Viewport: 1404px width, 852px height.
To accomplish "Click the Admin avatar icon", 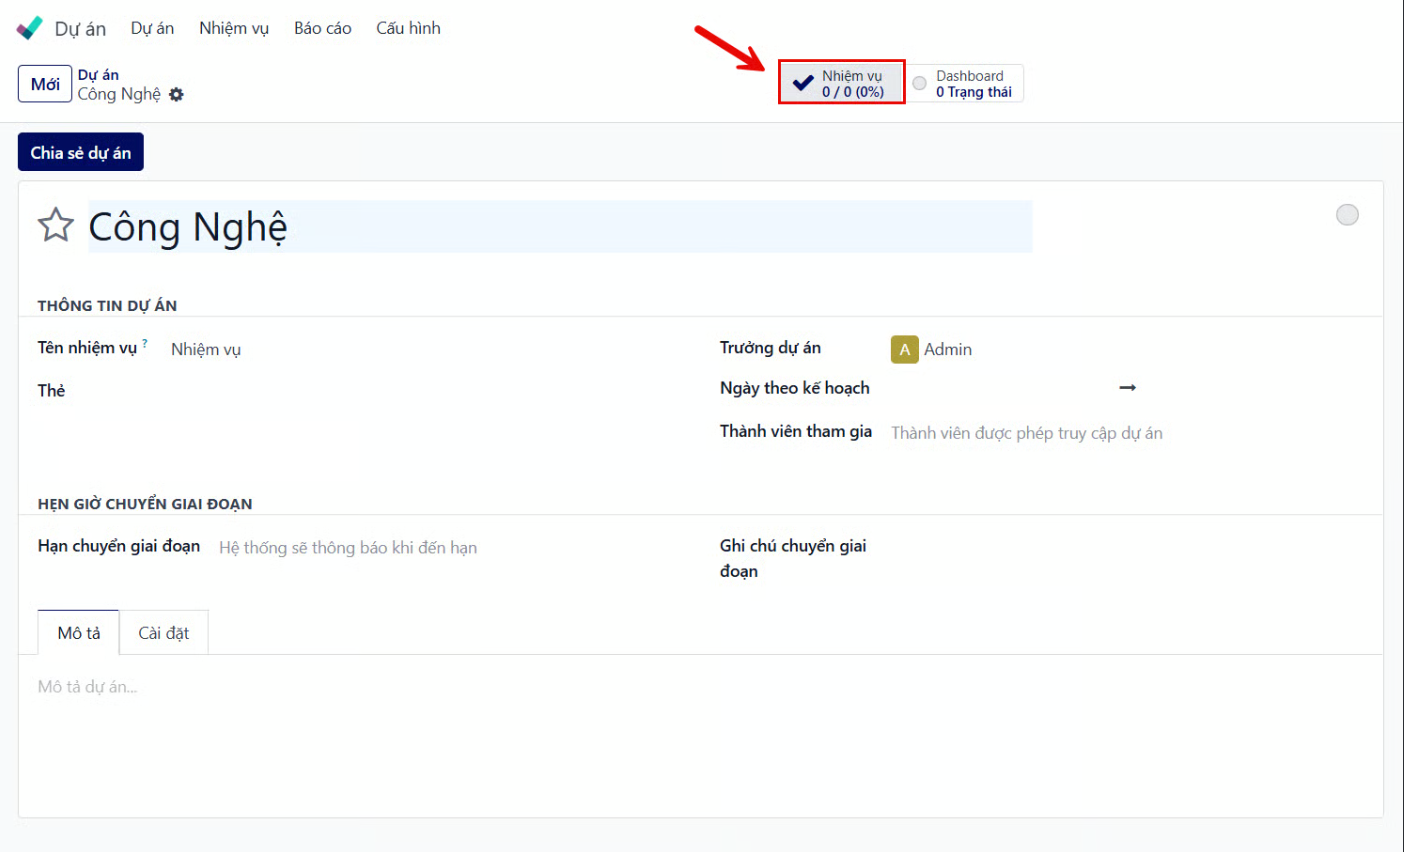I will point(904,349).
